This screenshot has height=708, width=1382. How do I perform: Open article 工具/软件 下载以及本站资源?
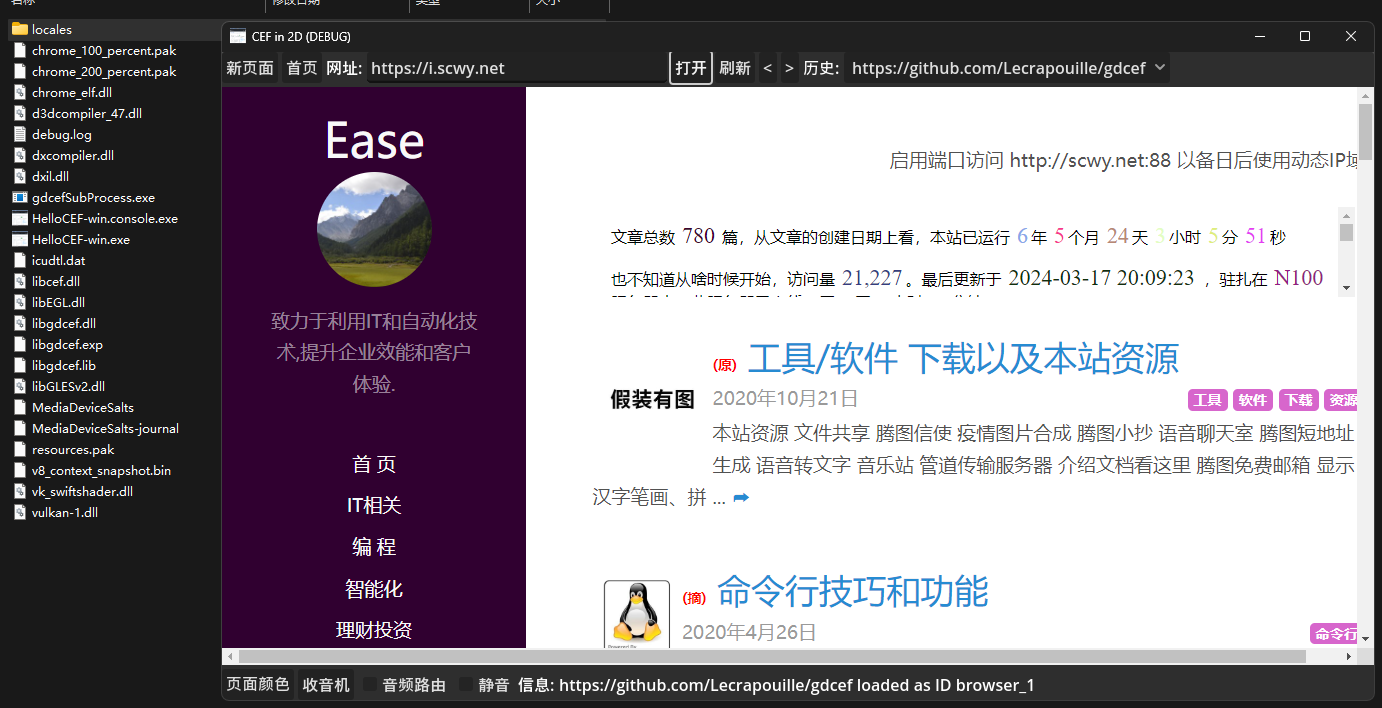tap(963, 358)
